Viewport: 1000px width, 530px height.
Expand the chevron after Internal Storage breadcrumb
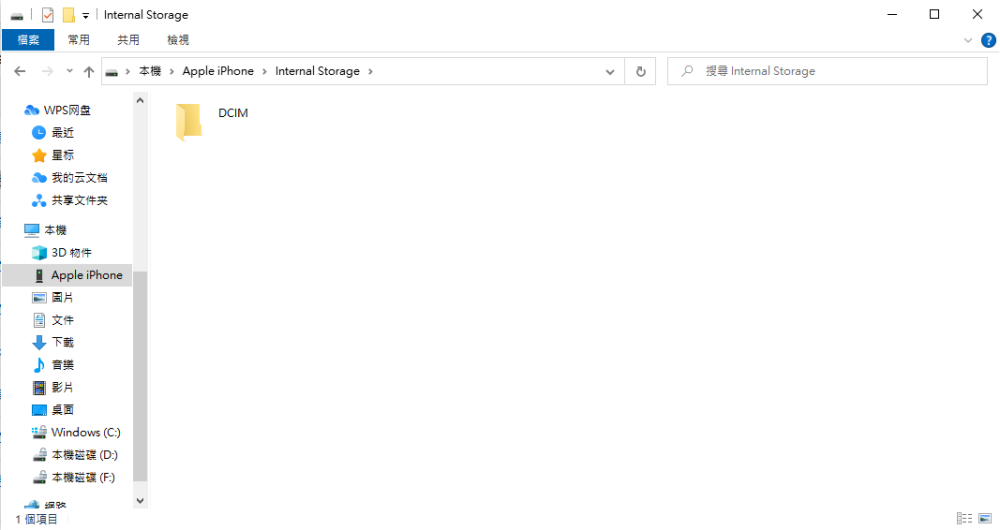(x=370, y=71)
